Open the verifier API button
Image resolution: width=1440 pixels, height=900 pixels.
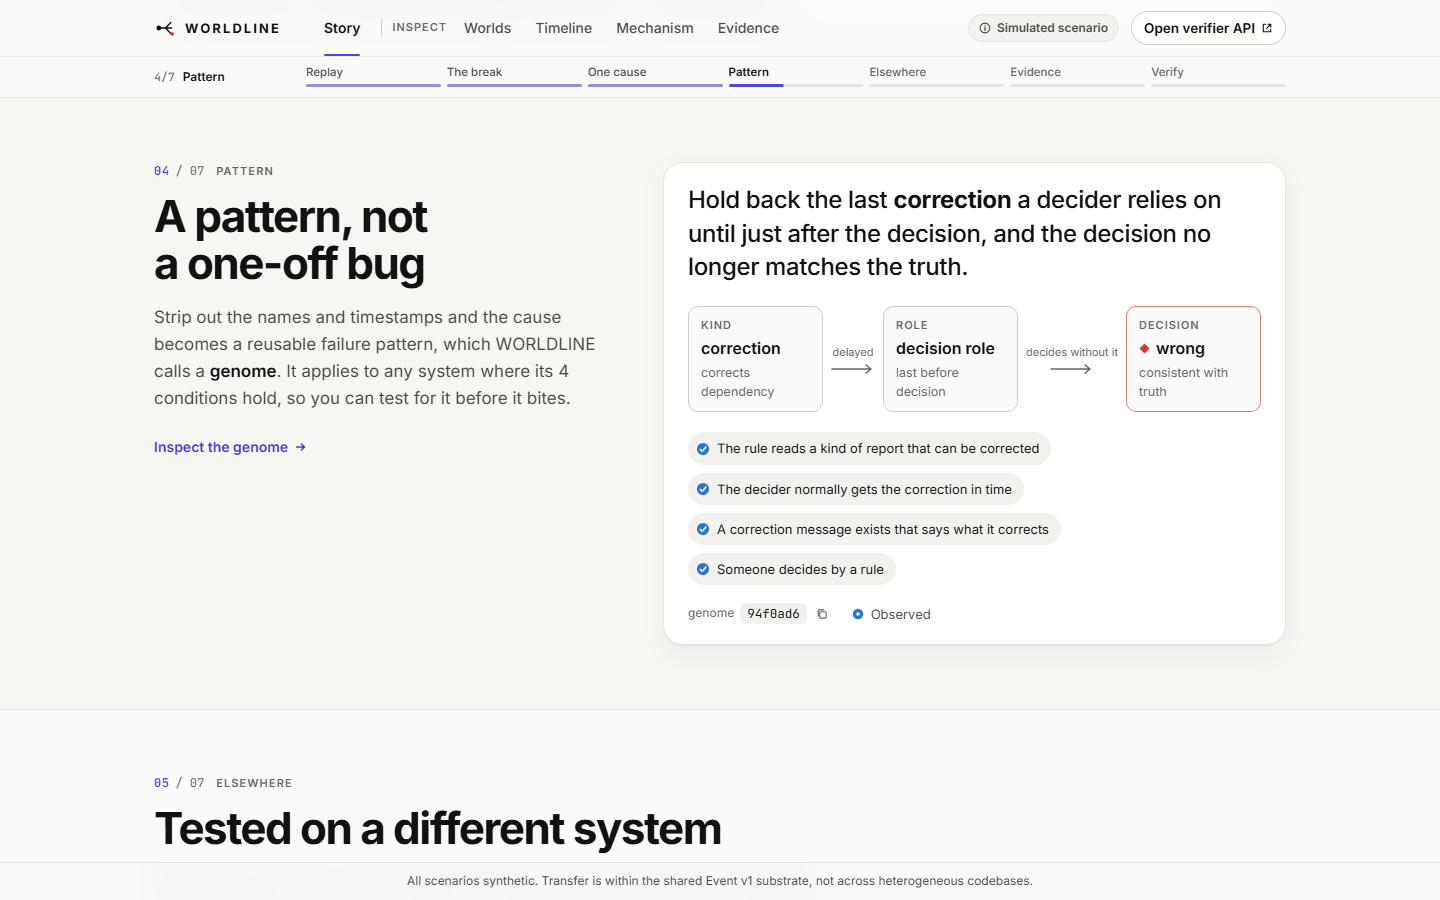pos(1208,28)
